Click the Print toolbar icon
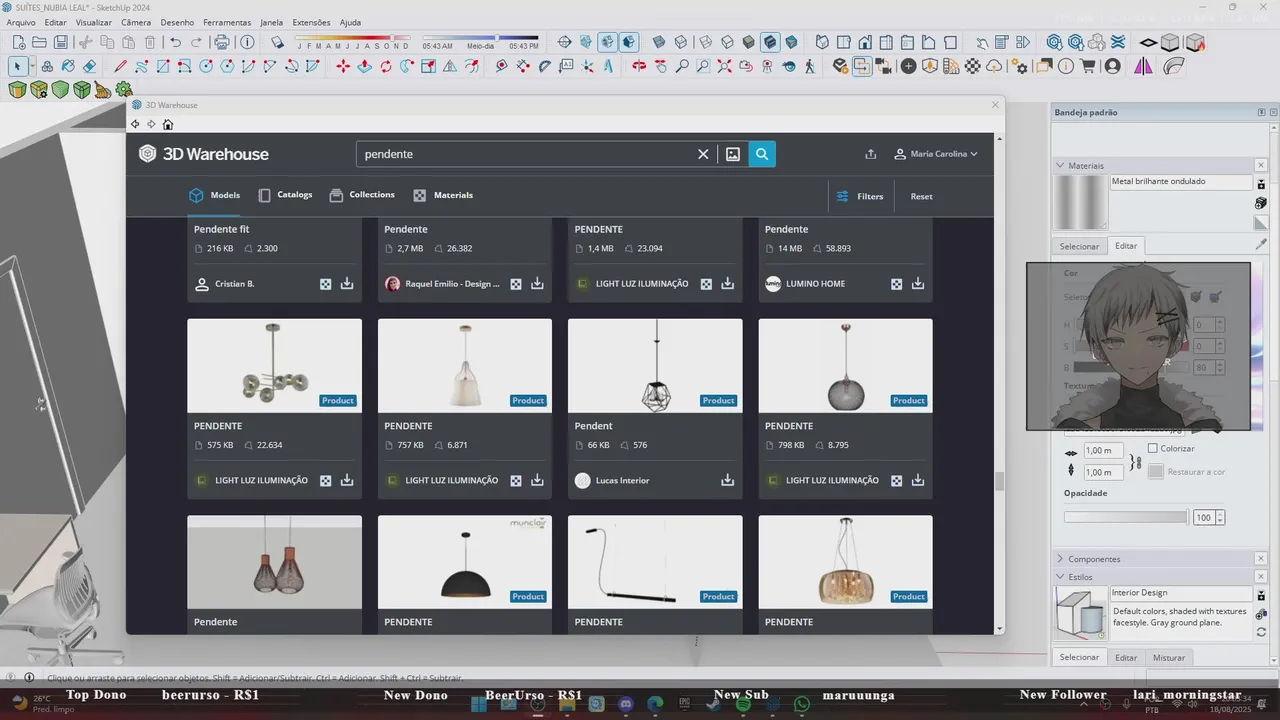 click(x=222, y=42)
